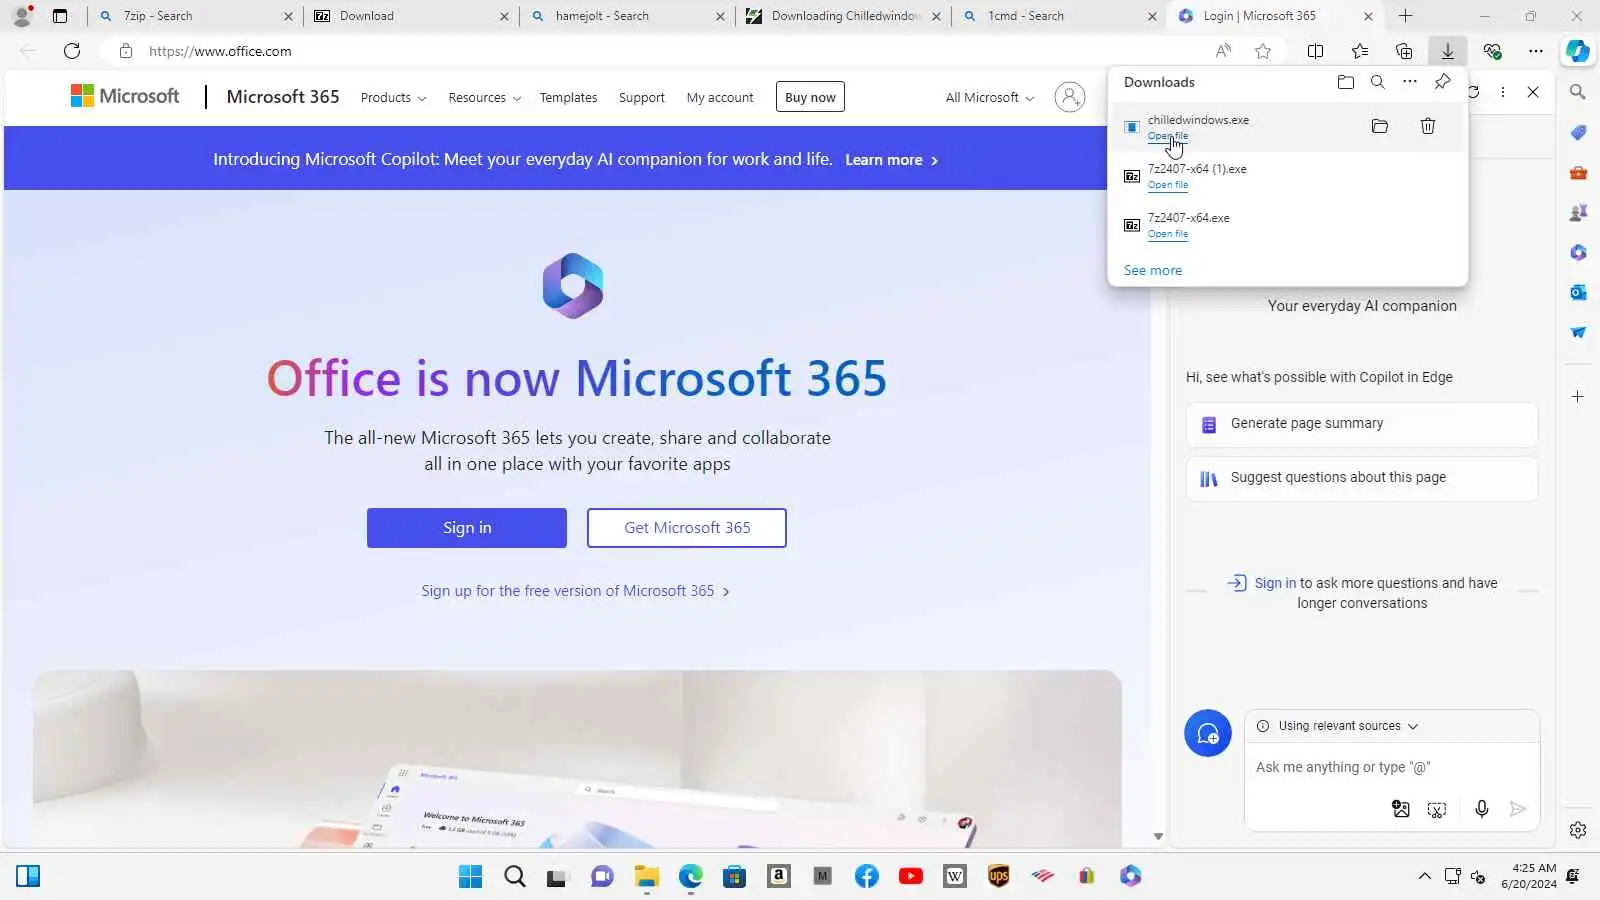This screenshot has height=900, width=1600.
Task: Add a screenshot to Copilot chat
Action: click(x=1437, y=809)
